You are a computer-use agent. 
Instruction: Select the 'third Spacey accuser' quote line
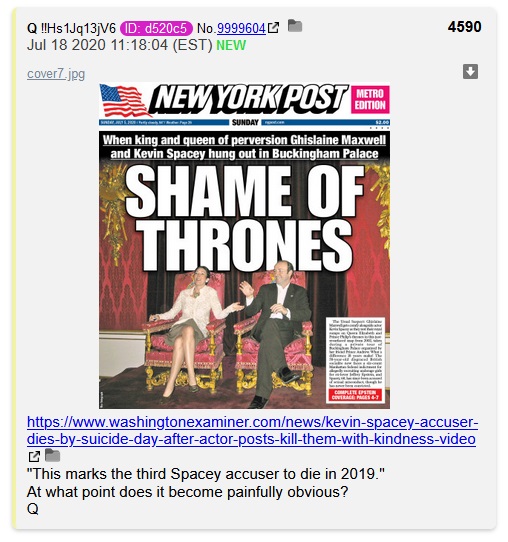pos(206,474)
